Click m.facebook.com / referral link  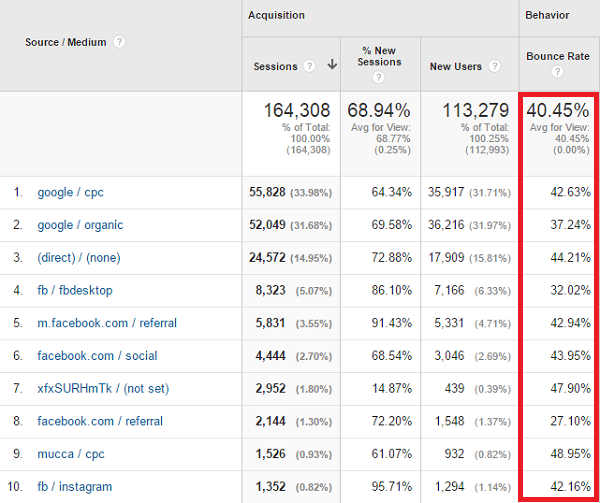click(x=107, y=323)
